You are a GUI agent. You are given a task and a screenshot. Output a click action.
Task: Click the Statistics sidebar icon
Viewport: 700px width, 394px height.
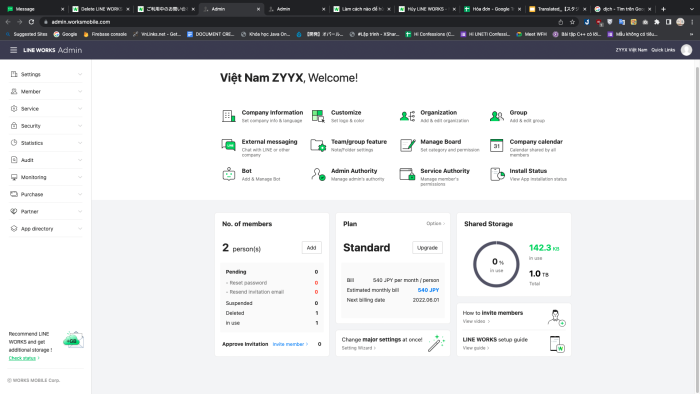click(14, 143)
